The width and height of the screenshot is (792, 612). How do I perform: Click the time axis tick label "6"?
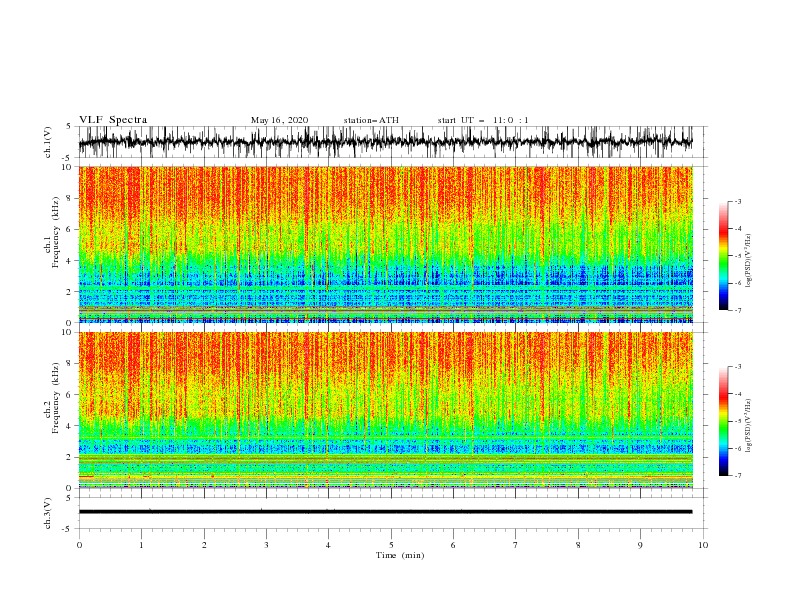(x=453, y=545)
